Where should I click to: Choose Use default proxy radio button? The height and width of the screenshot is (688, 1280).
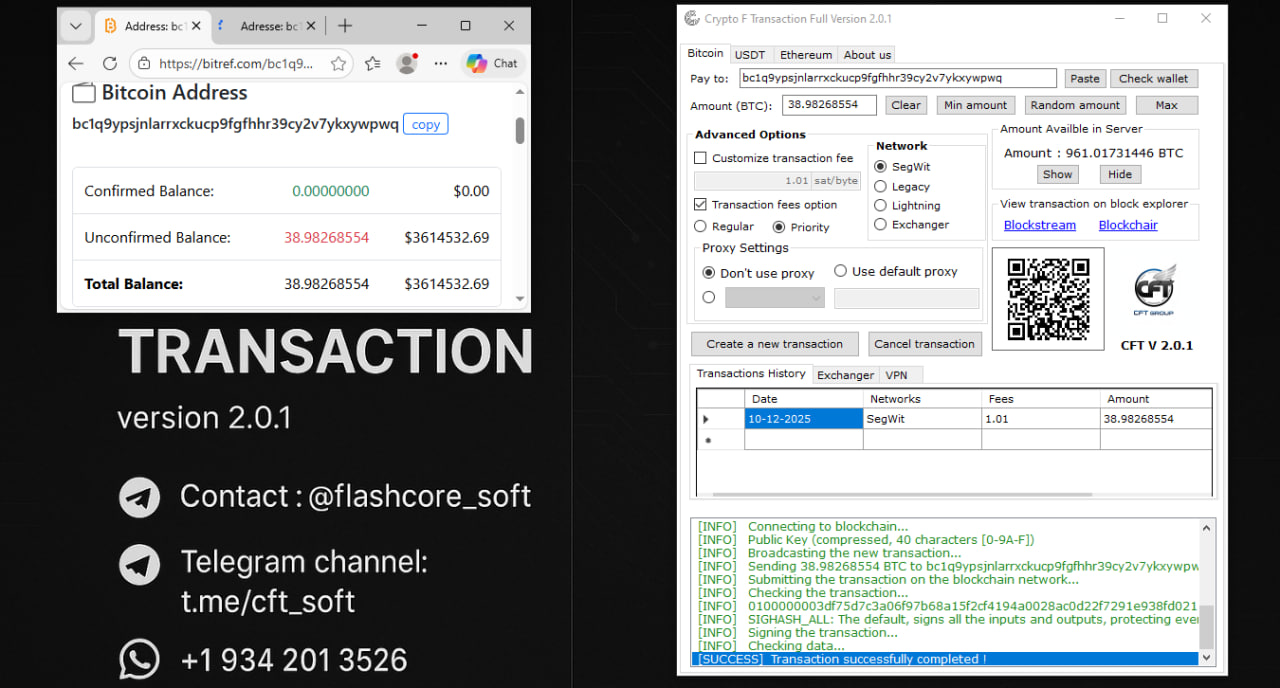[840, 271]
